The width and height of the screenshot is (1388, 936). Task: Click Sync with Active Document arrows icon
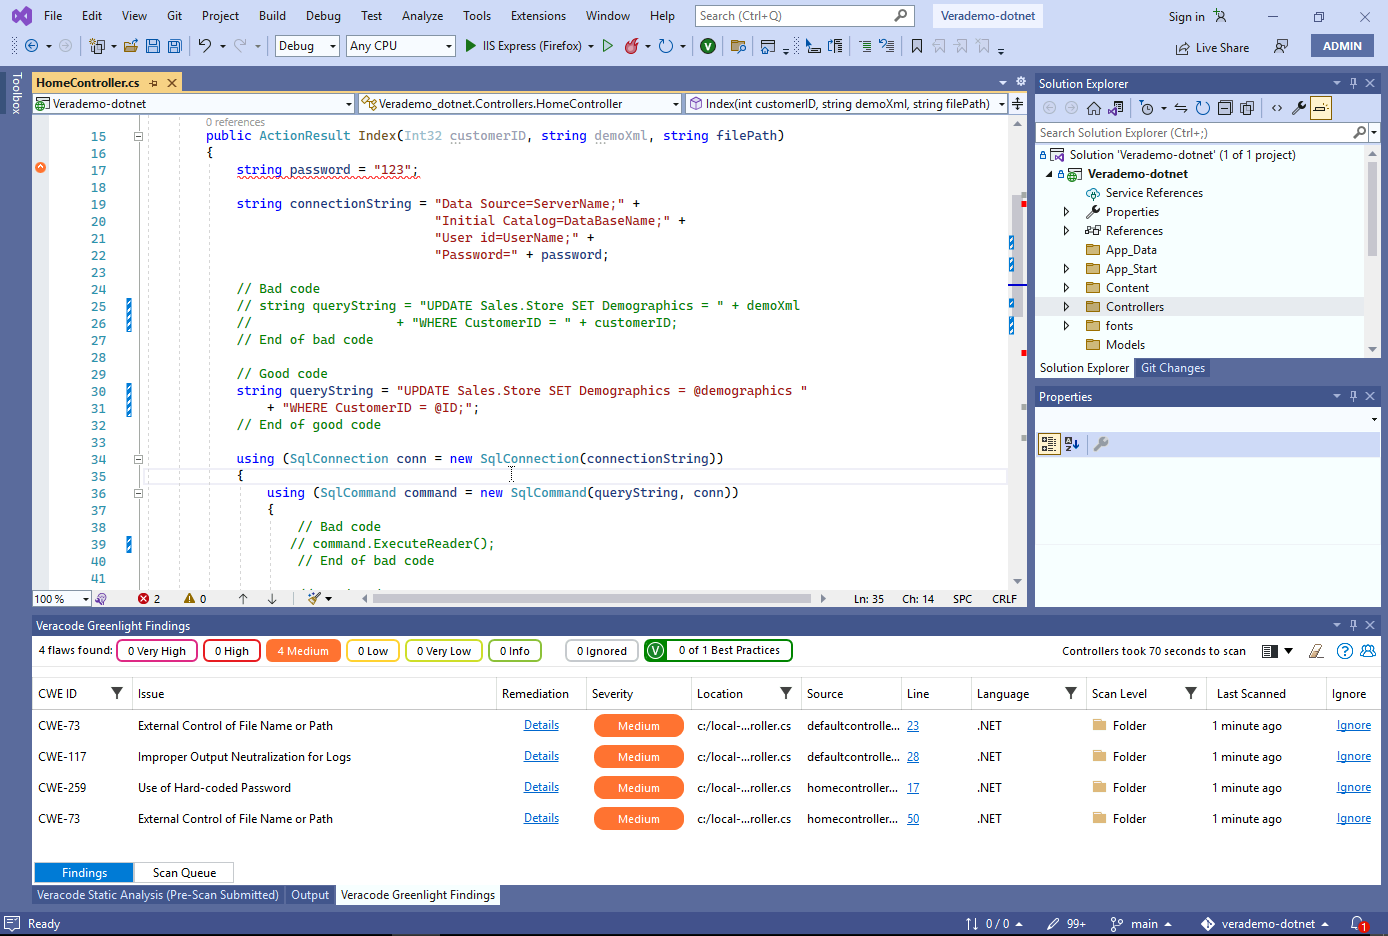click(x=1181, y=108)
